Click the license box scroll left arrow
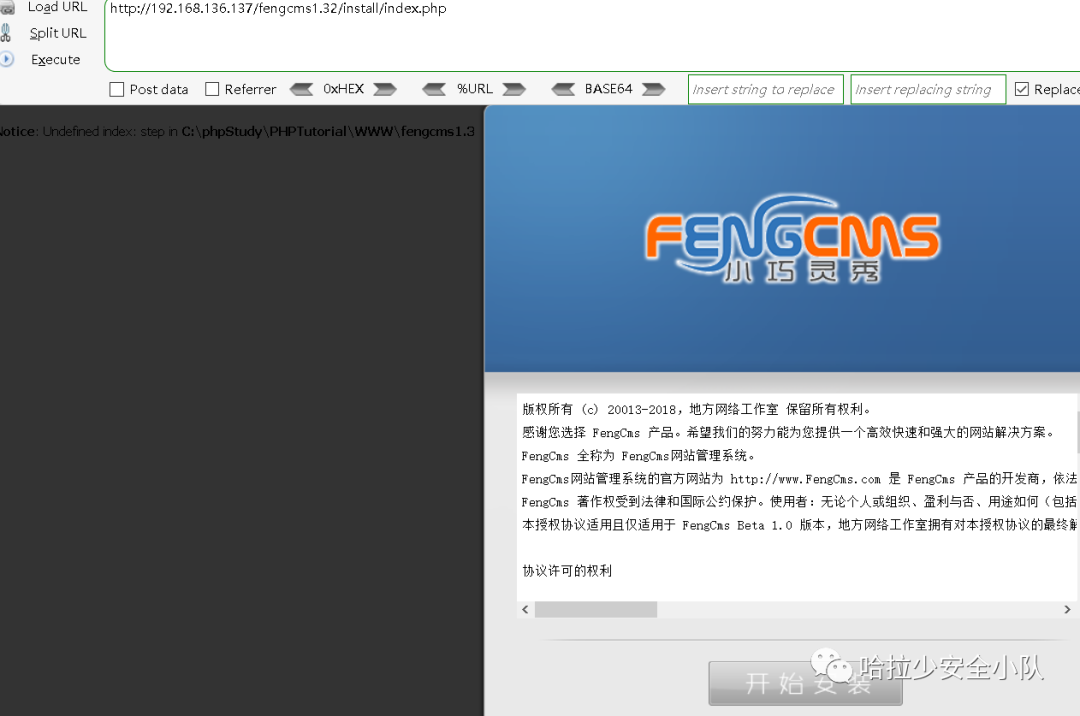The height and width of the screenshot is (716, 1080). [x=526, y=609]
